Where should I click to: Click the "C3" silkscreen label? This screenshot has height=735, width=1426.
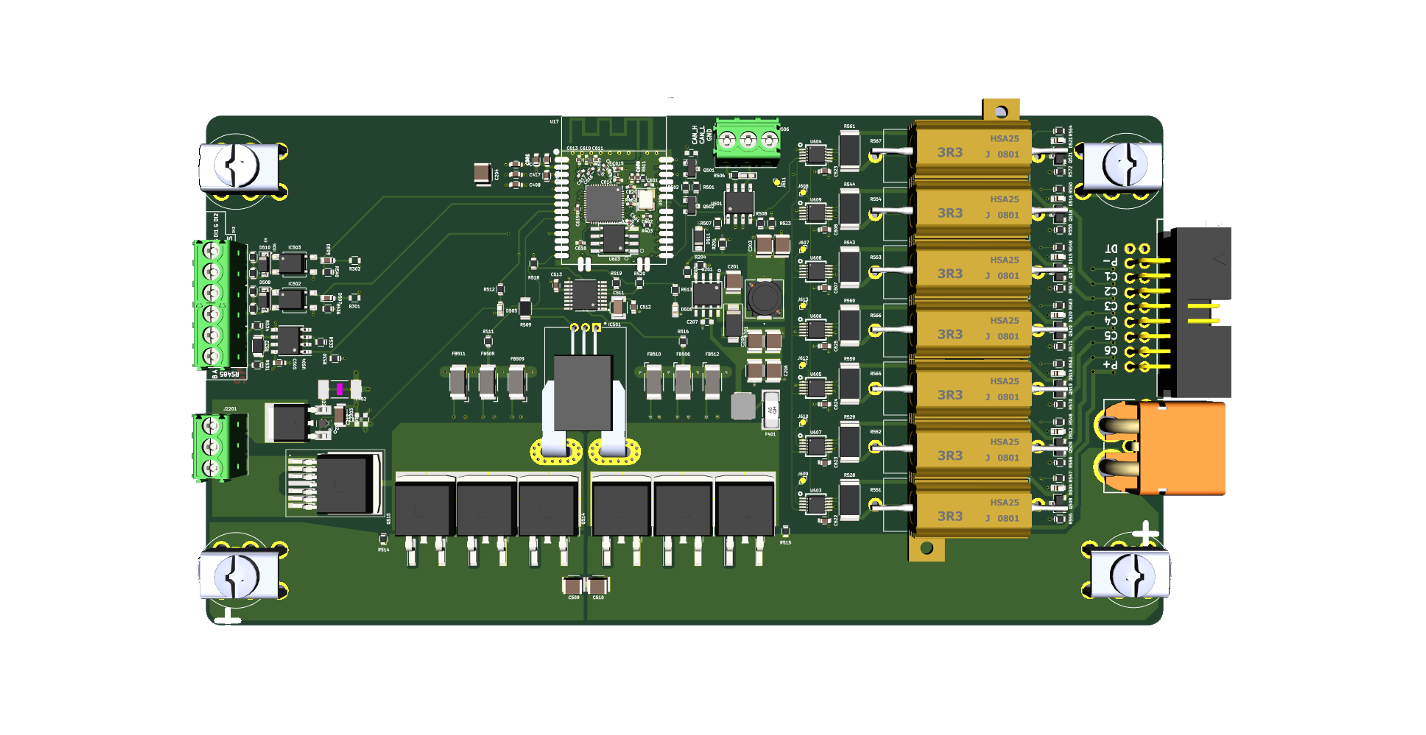(1111, 307)
